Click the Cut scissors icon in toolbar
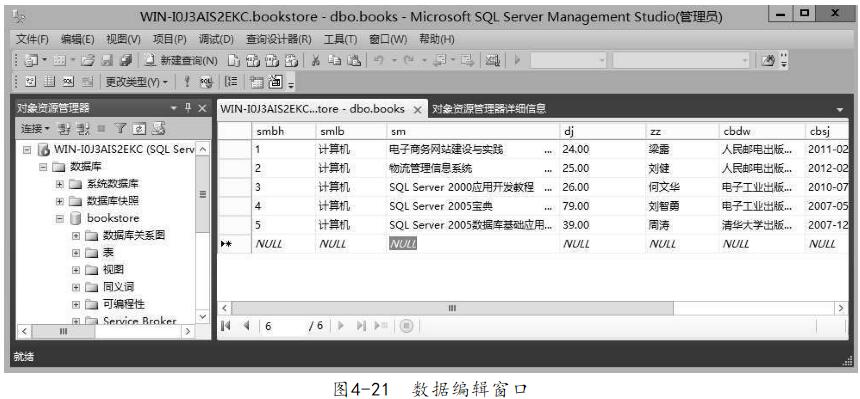860x399 pixels. [x=315, y=60]
